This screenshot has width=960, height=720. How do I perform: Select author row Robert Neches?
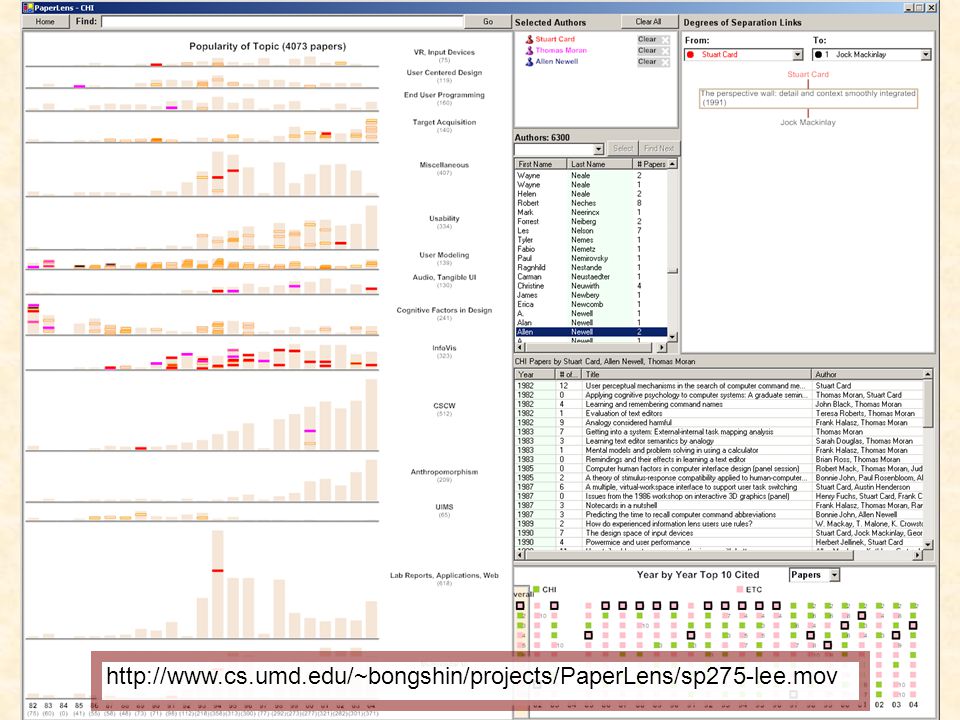click(591, 203)
